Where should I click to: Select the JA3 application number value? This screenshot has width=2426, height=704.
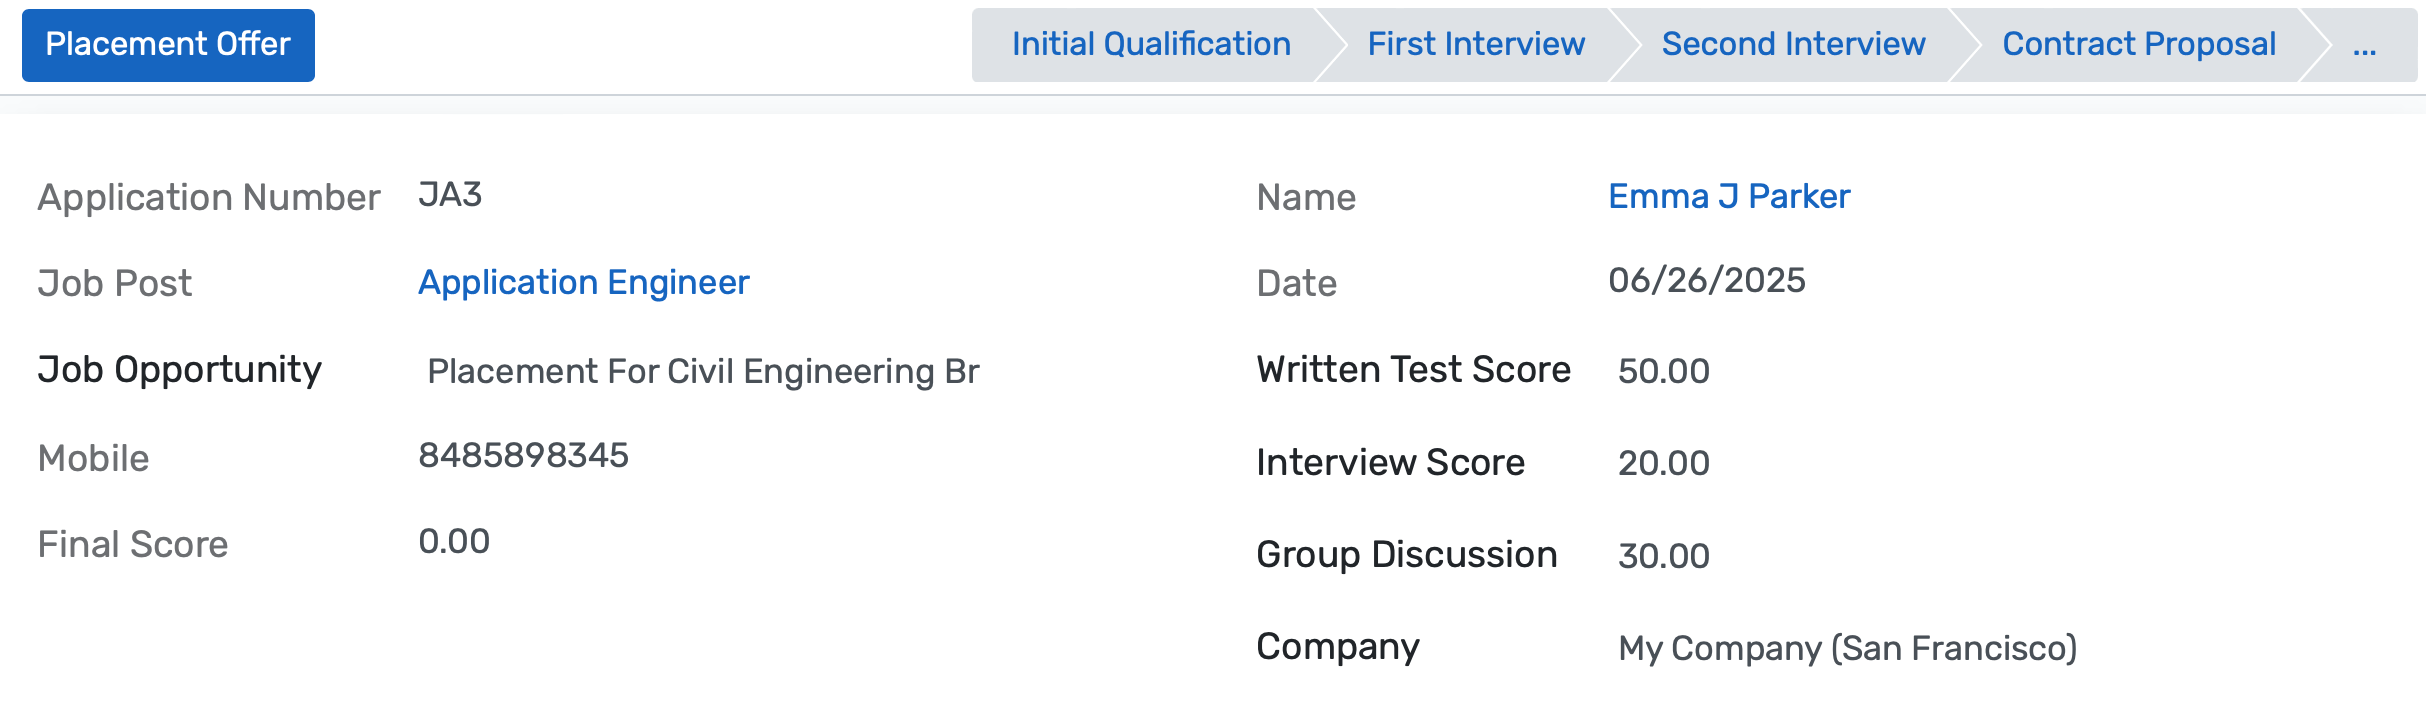pos(450,195)
